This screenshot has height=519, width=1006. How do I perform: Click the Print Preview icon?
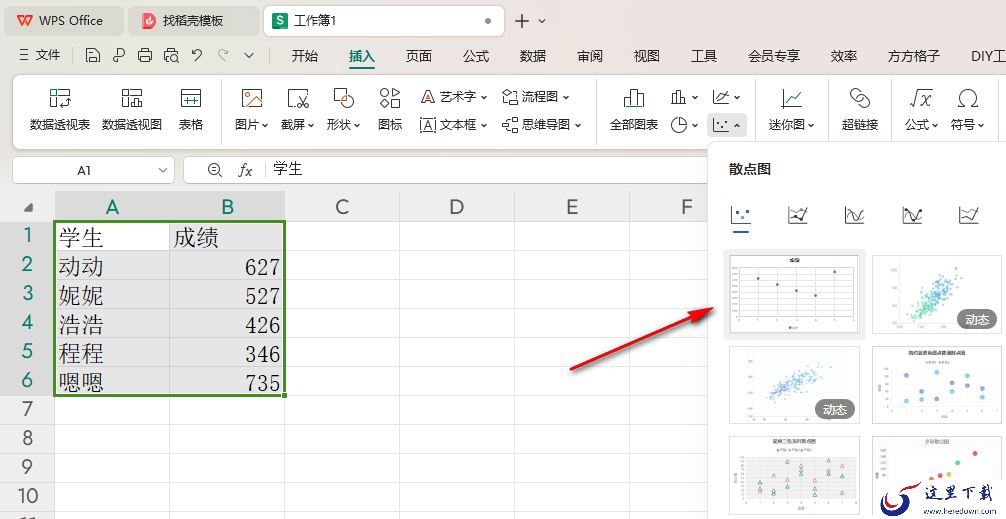click(x=171, y=56)
